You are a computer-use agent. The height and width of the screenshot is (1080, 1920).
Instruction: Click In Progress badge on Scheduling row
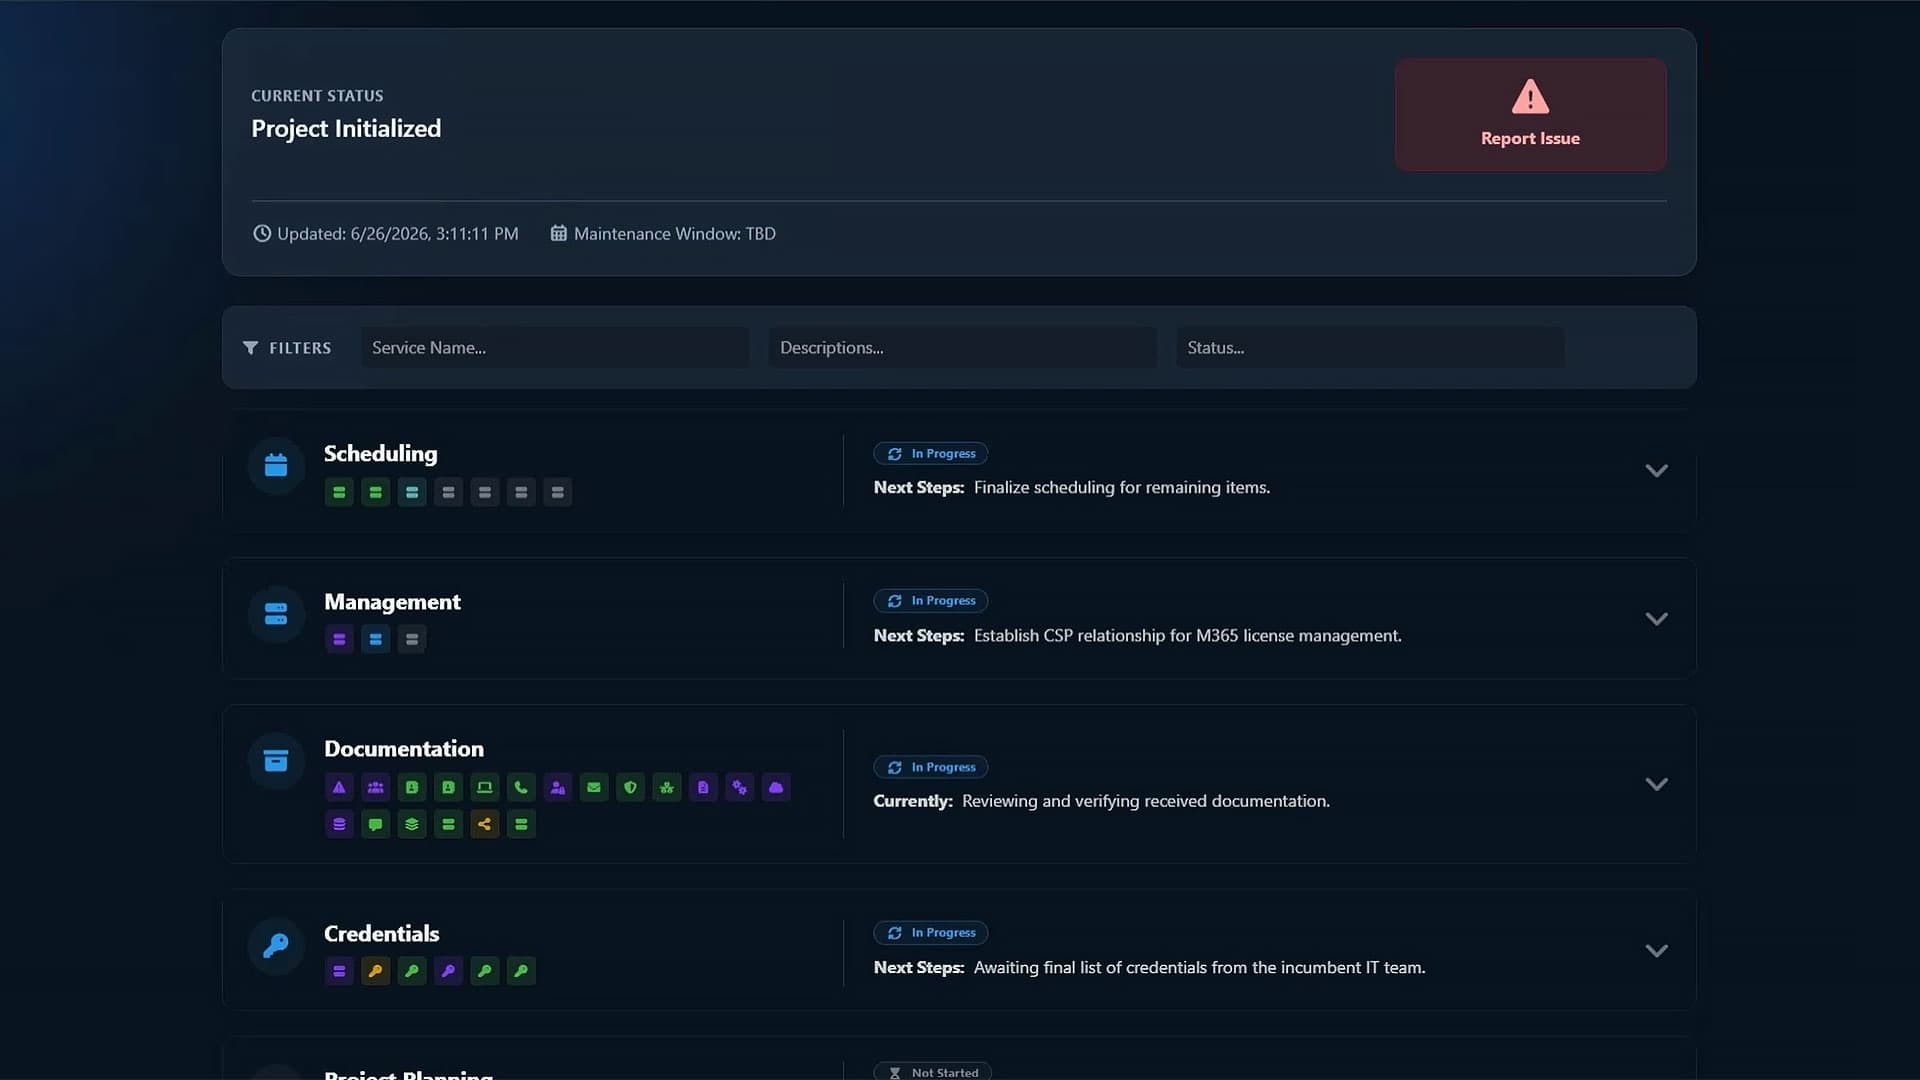931,454
